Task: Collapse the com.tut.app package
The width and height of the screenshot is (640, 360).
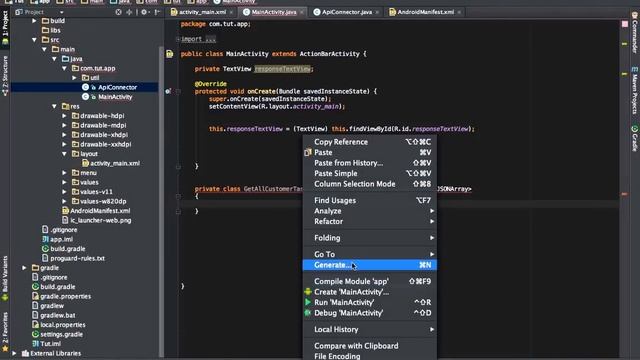Action: (x=64, y=68)
